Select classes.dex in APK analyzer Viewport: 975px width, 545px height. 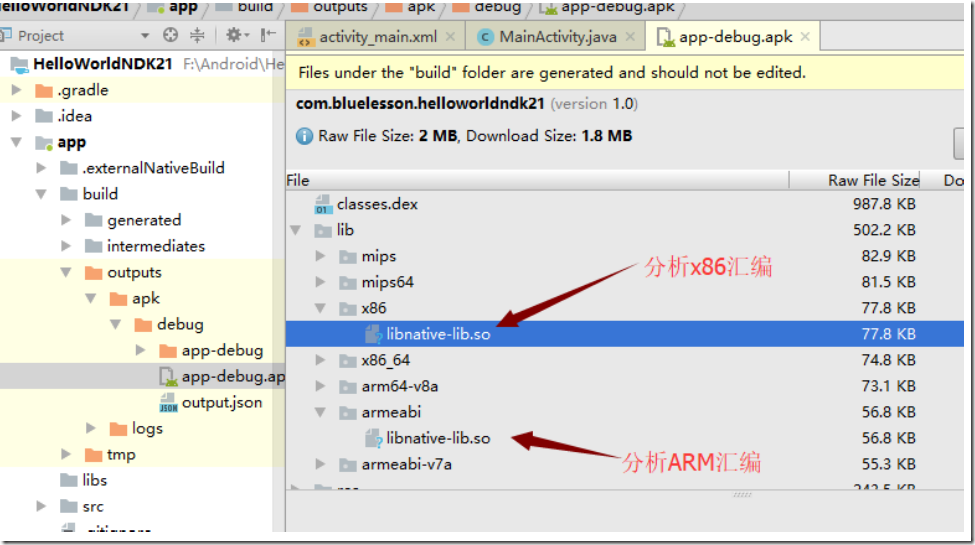coord(377,204)
